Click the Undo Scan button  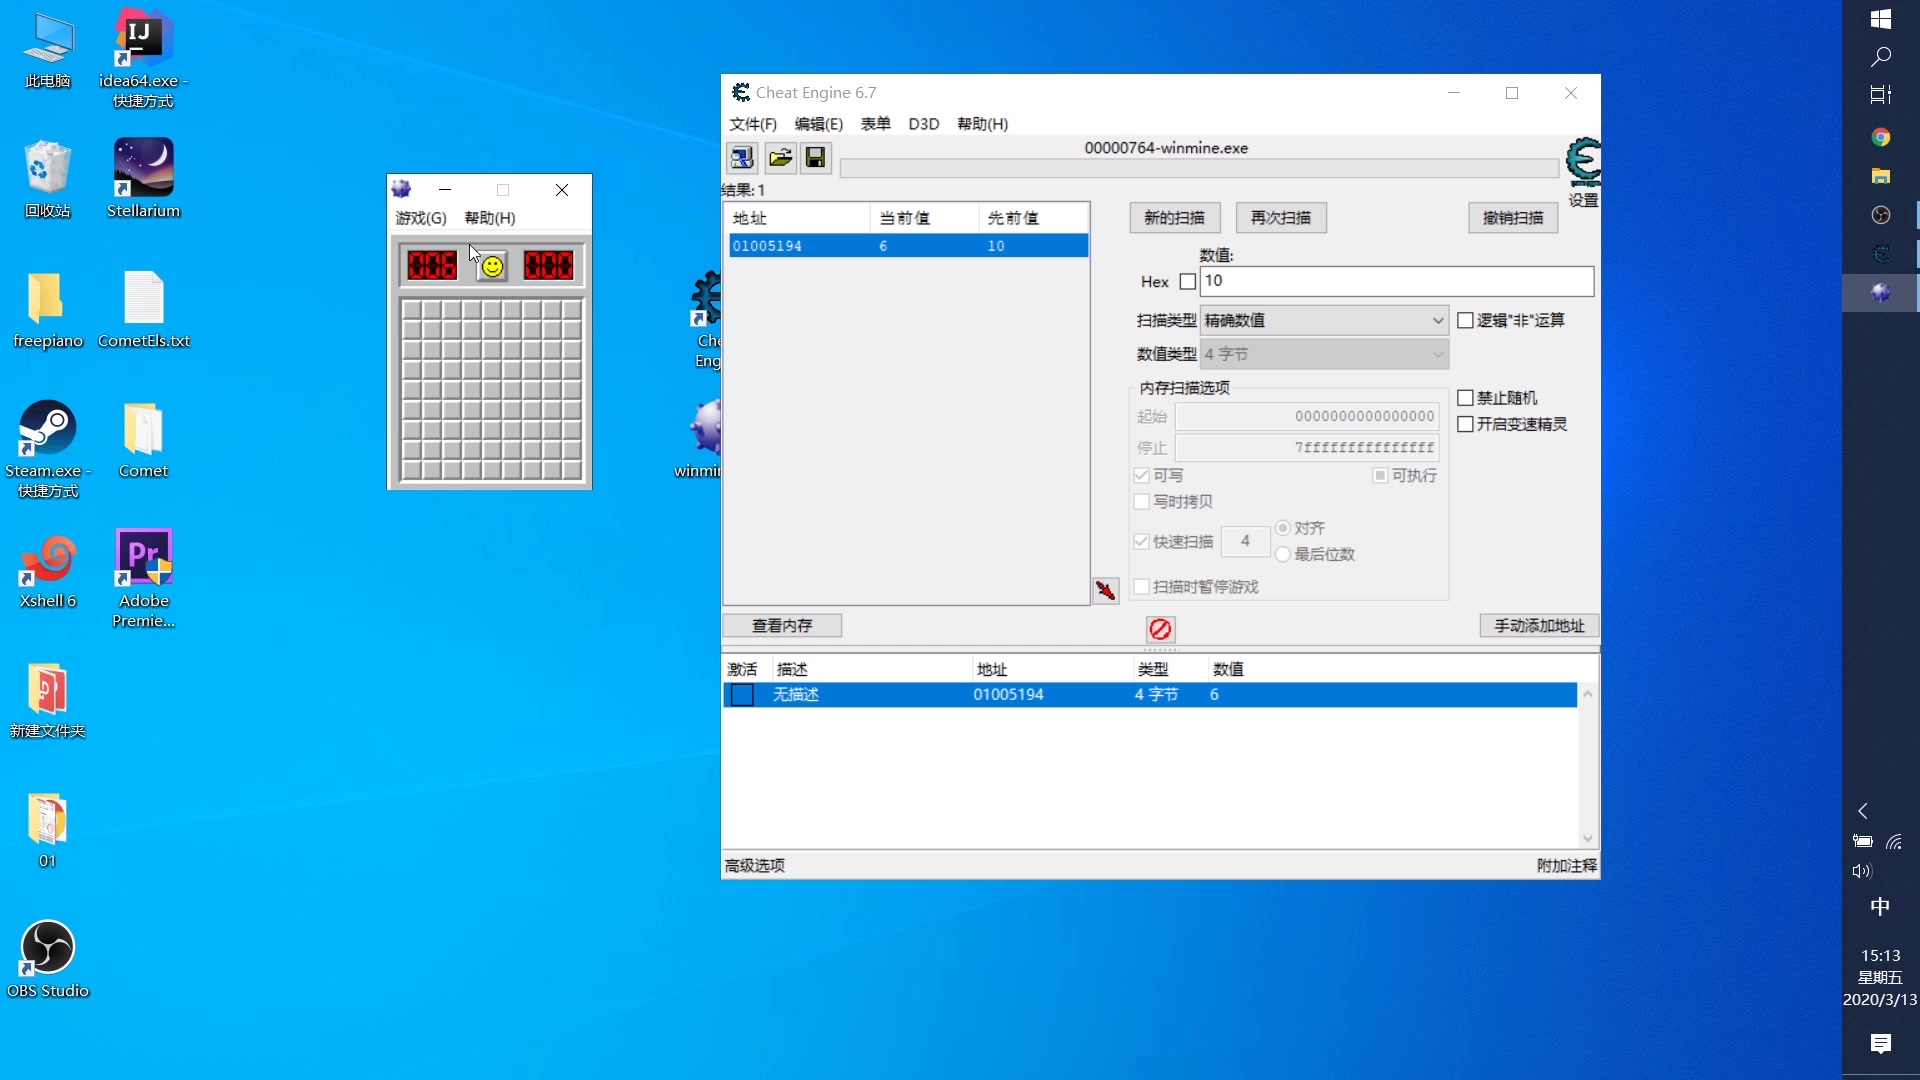pyautogui.click(x=1513, y=218)
